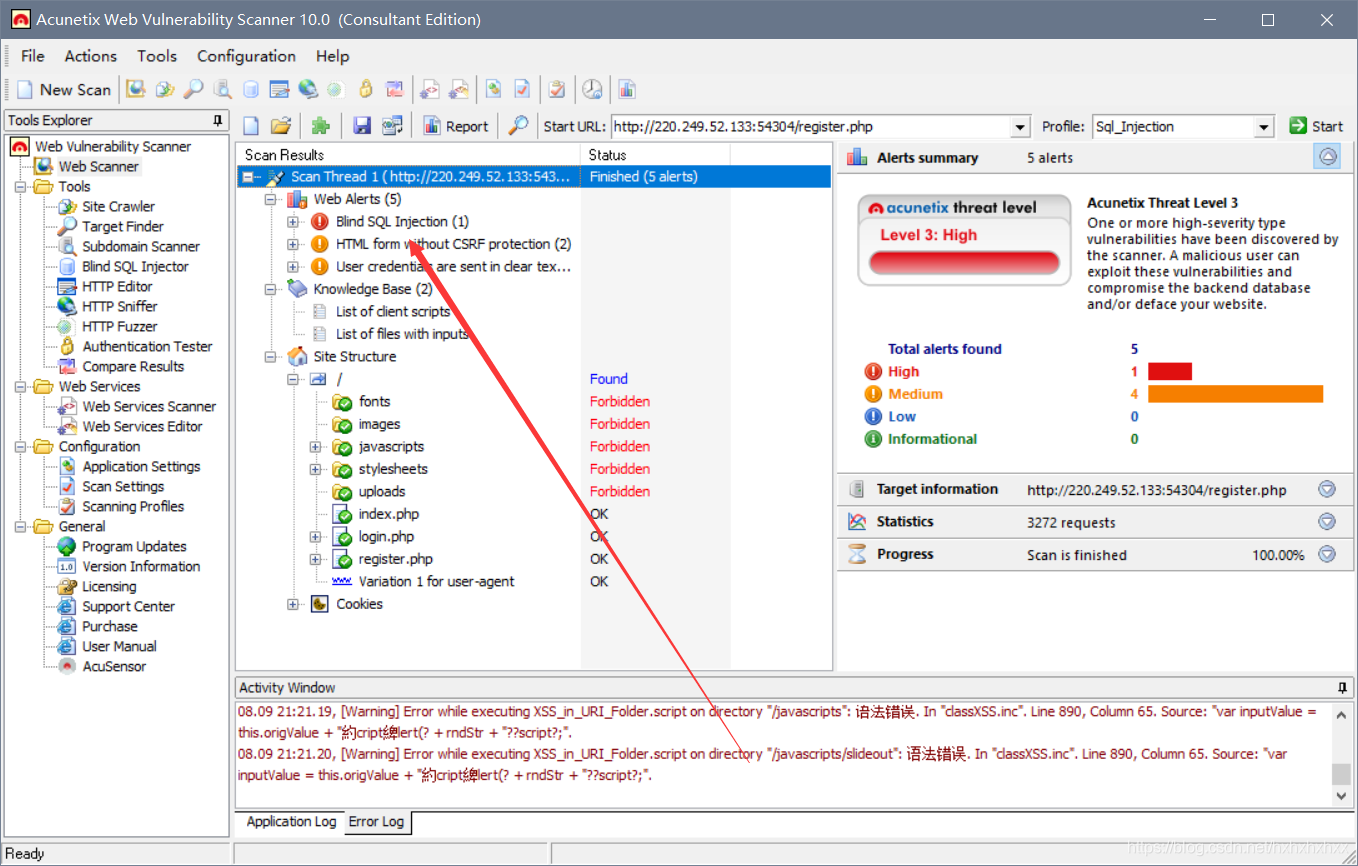The image size is (1358, 866).
Task: Expand the Cookies node
Action: pos(293,604)
